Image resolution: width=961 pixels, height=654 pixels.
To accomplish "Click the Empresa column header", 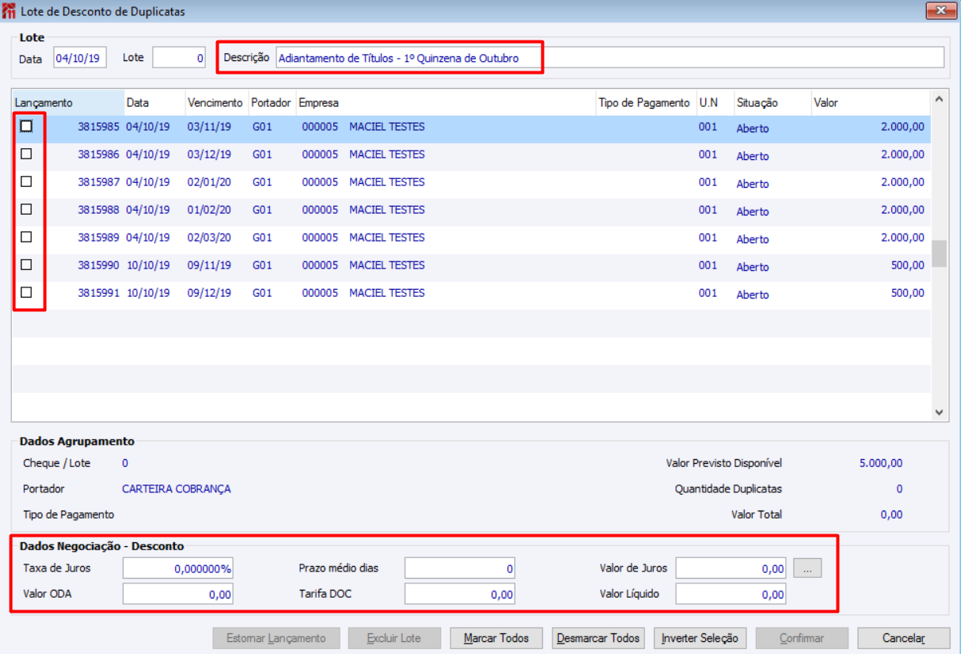I will pos(446,102).
